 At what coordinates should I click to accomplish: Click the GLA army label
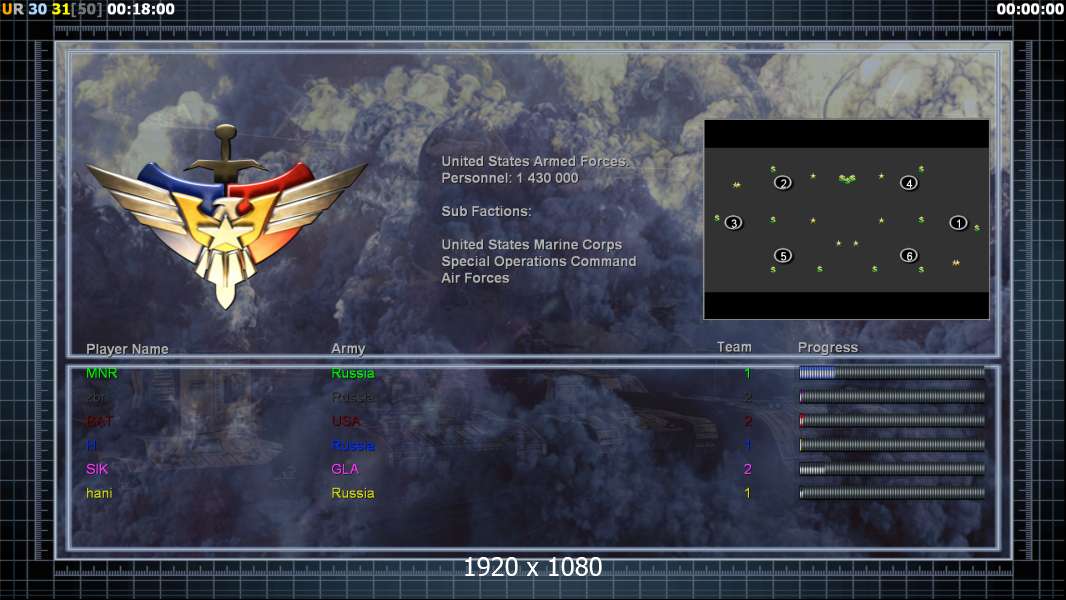click(x=345, y=469)
